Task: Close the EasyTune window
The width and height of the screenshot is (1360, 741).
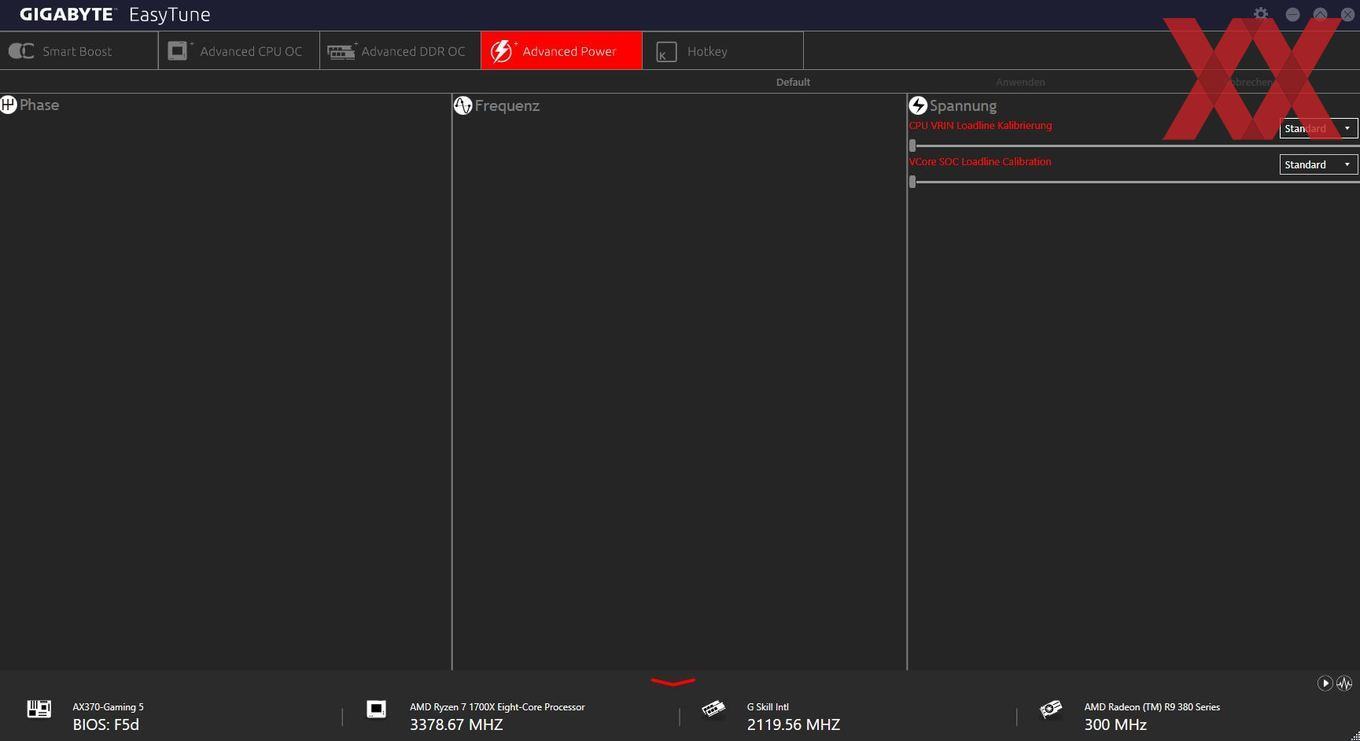Action: [x=1347, y=14]
